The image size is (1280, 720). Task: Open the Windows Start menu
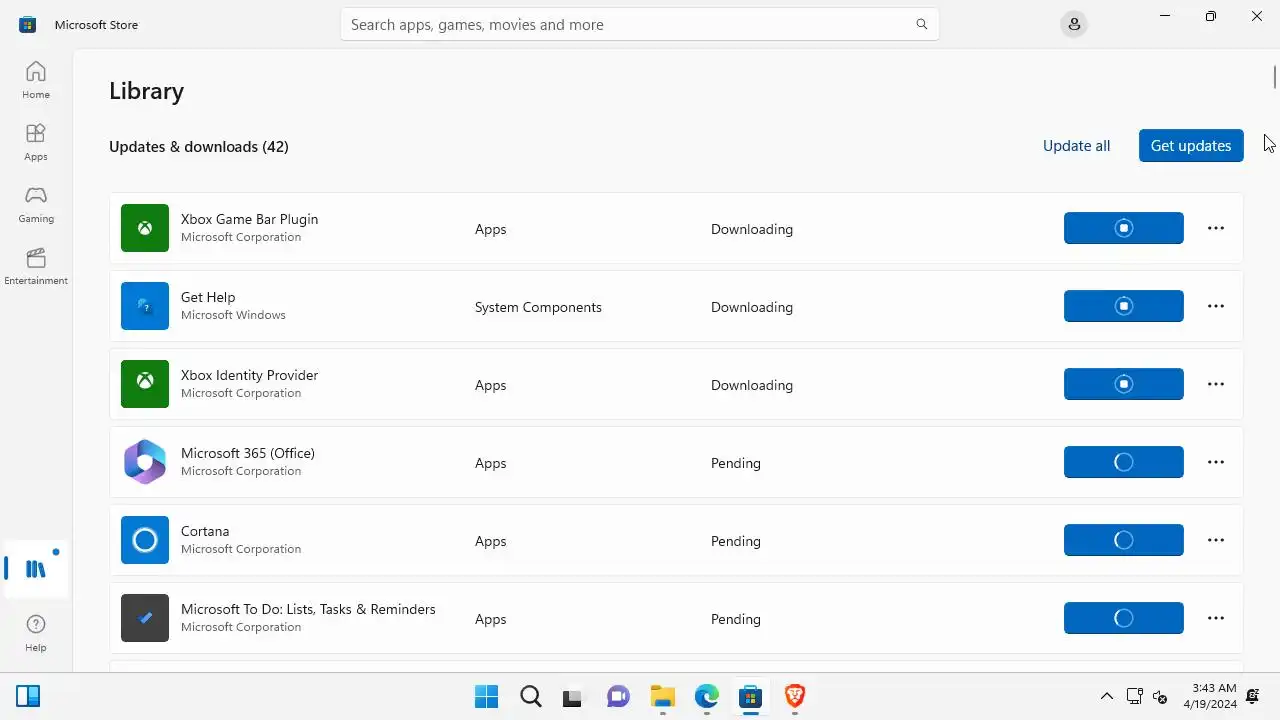coord(487,696)
